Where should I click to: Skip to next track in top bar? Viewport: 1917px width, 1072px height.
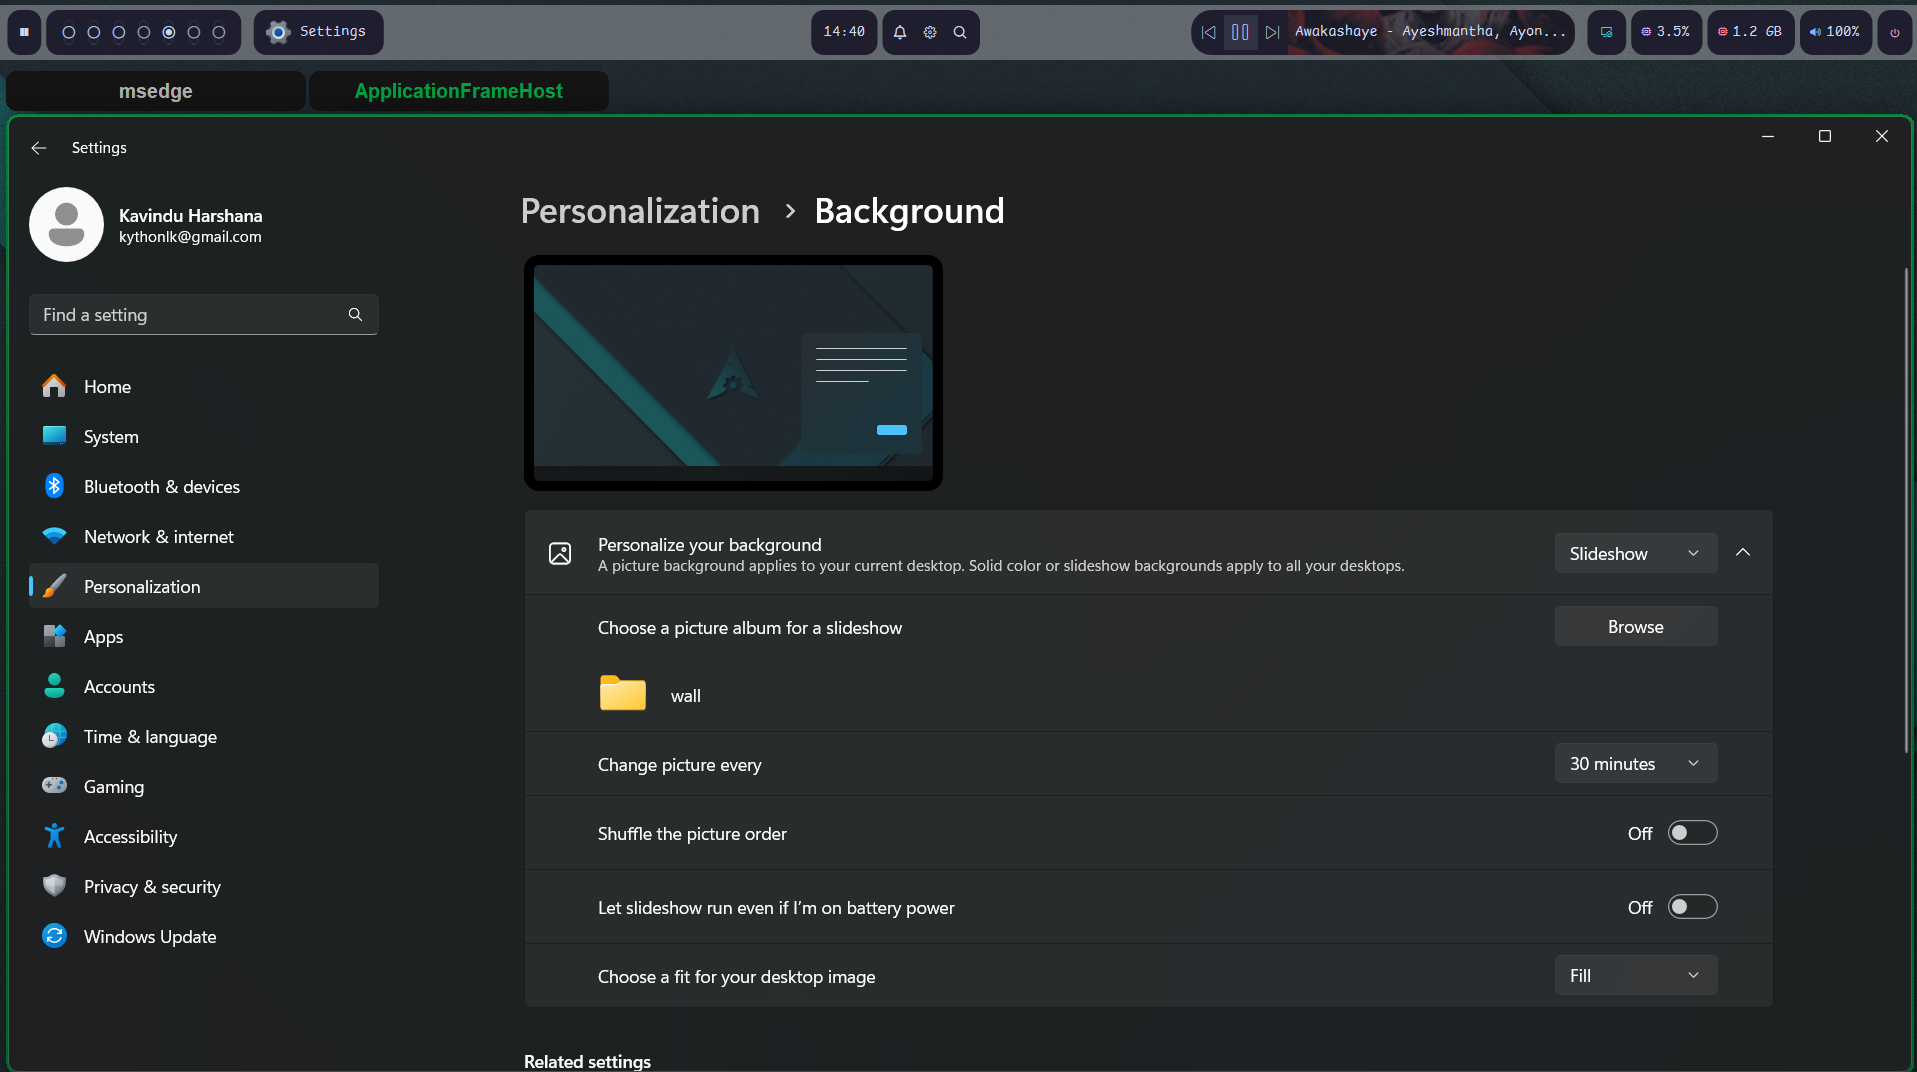click(x=1272, y=32)
